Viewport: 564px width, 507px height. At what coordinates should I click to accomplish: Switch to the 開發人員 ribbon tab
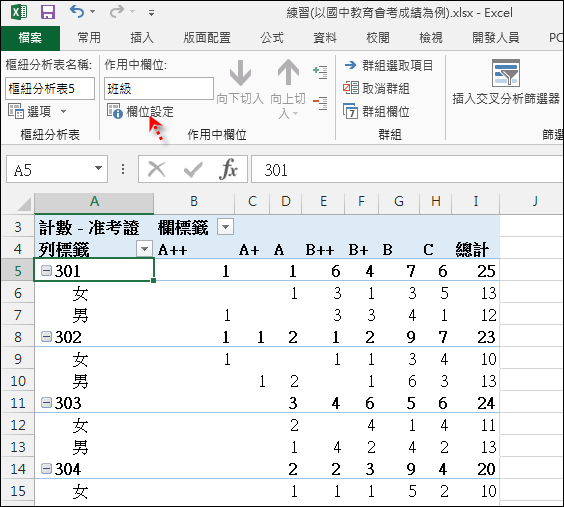pos(496,38)
